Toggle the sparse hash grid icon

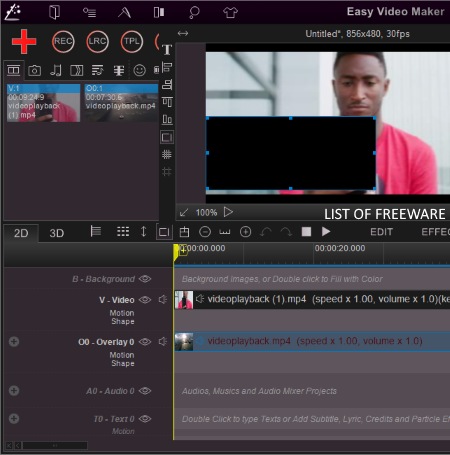coord(167,172)
